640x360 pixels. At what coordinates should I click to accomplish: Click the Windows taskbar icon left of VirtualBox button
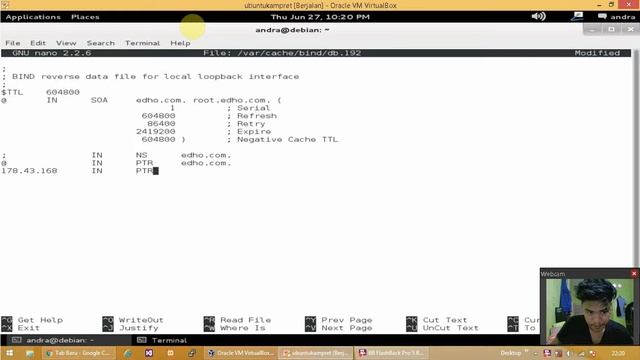[x=191, y=353]
